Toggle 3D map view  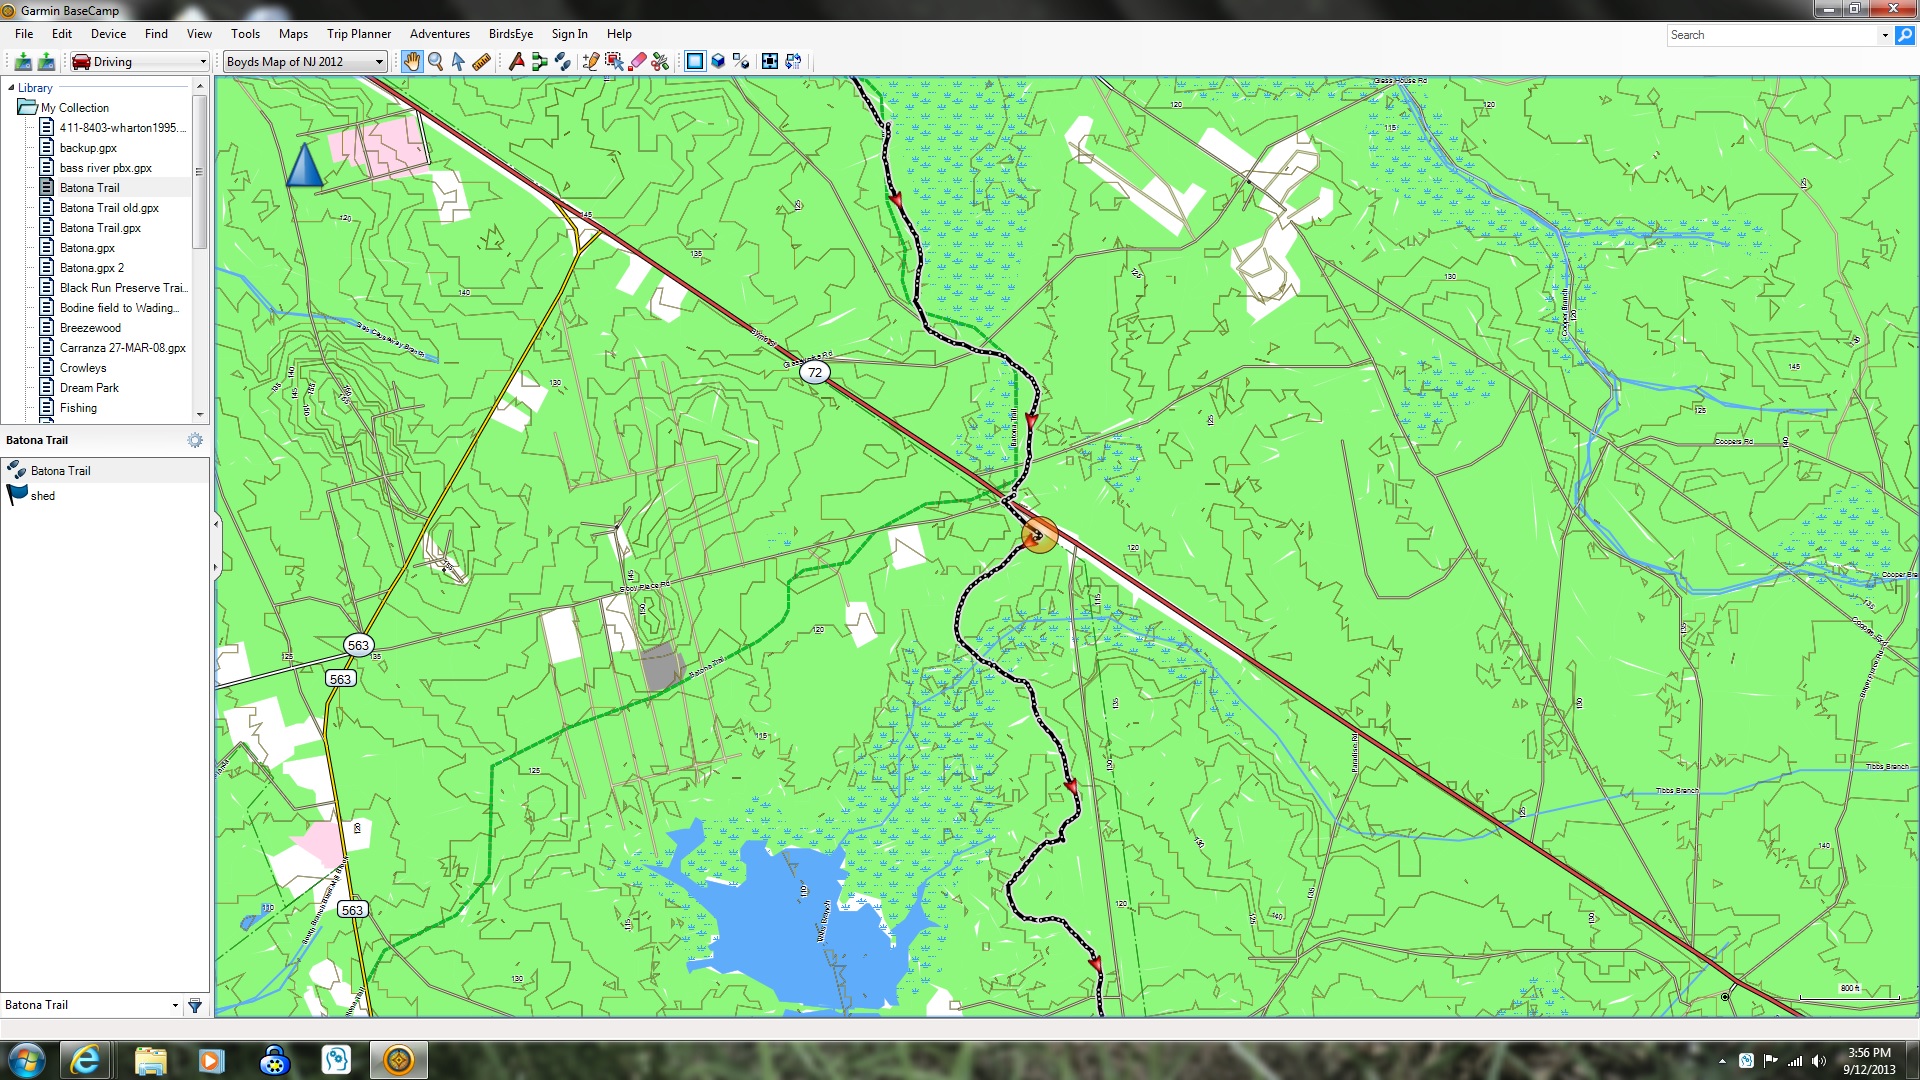point(718,62)
